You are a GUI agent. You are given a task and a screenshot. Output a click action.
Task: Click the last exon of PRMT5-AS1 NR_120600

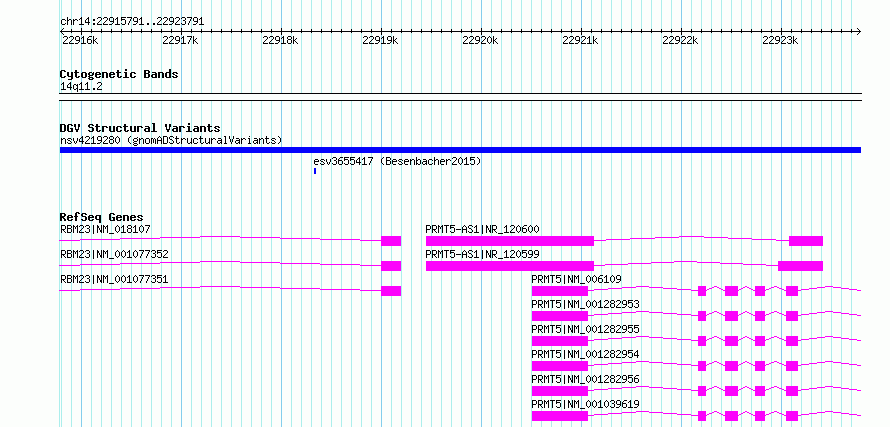point(806,241)
